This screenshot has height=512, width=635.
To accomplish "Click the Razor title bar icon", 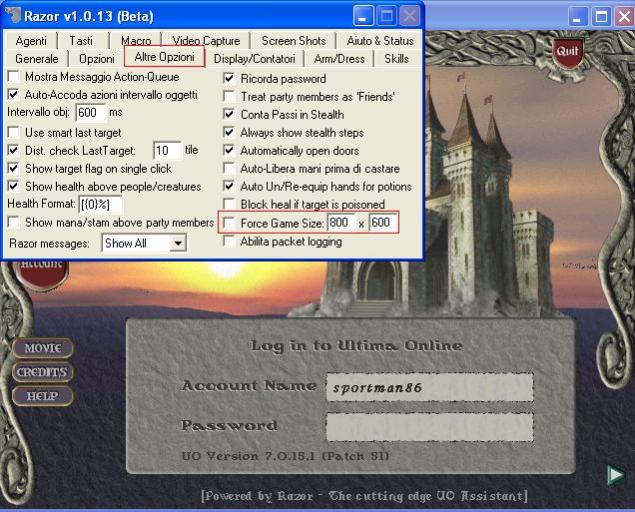I will [x=12, y=16].
